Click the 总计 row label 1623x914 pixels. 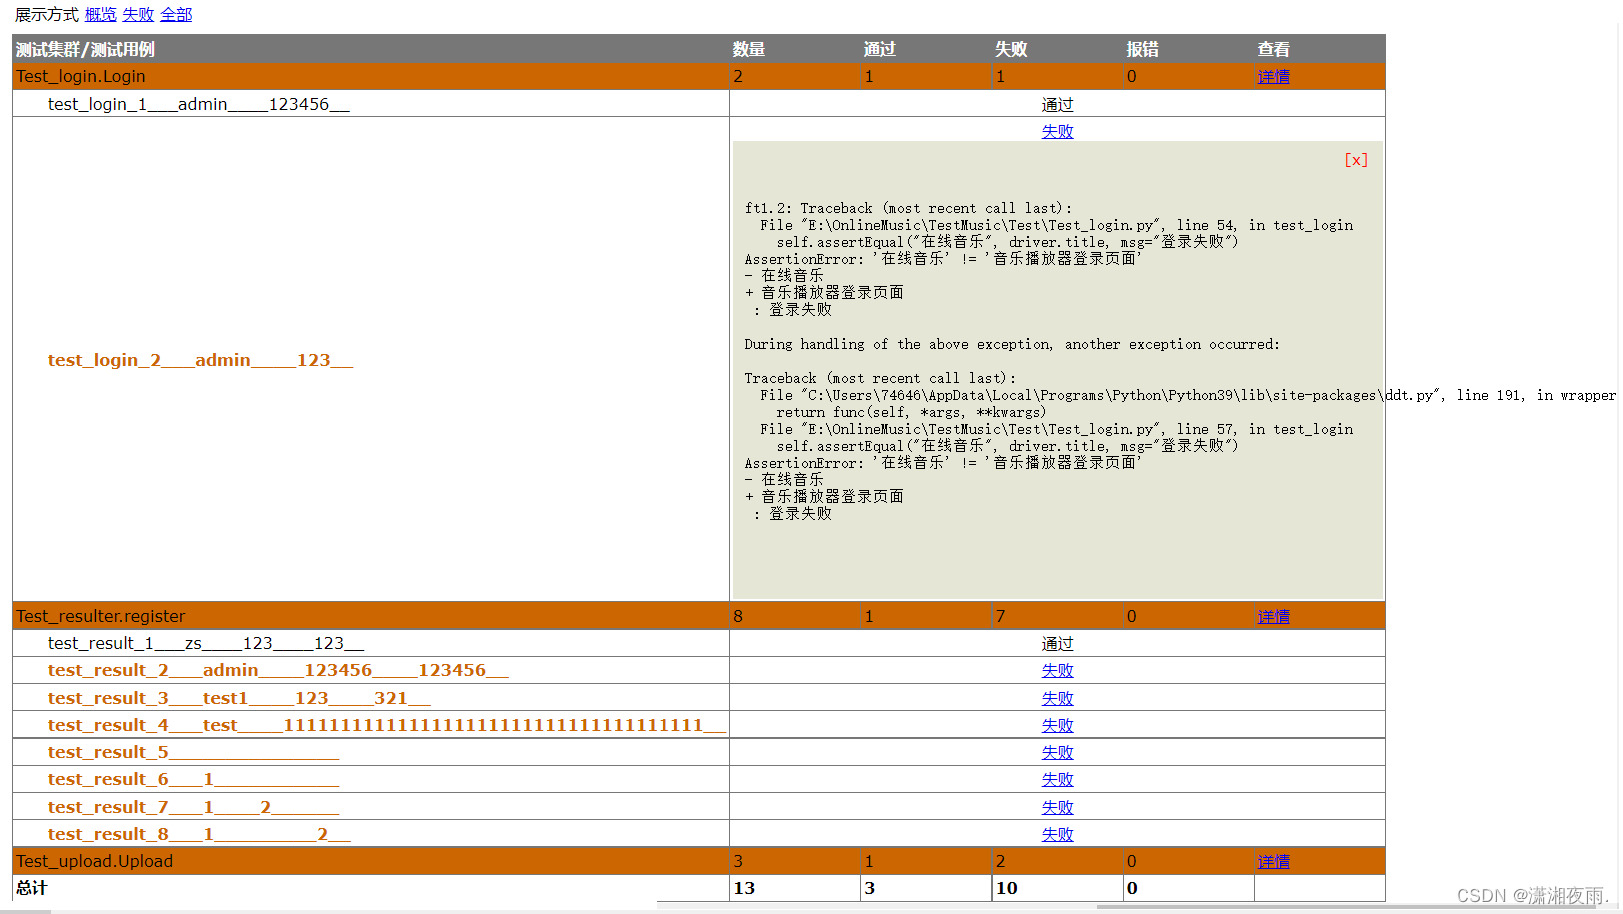coord(32,888)
